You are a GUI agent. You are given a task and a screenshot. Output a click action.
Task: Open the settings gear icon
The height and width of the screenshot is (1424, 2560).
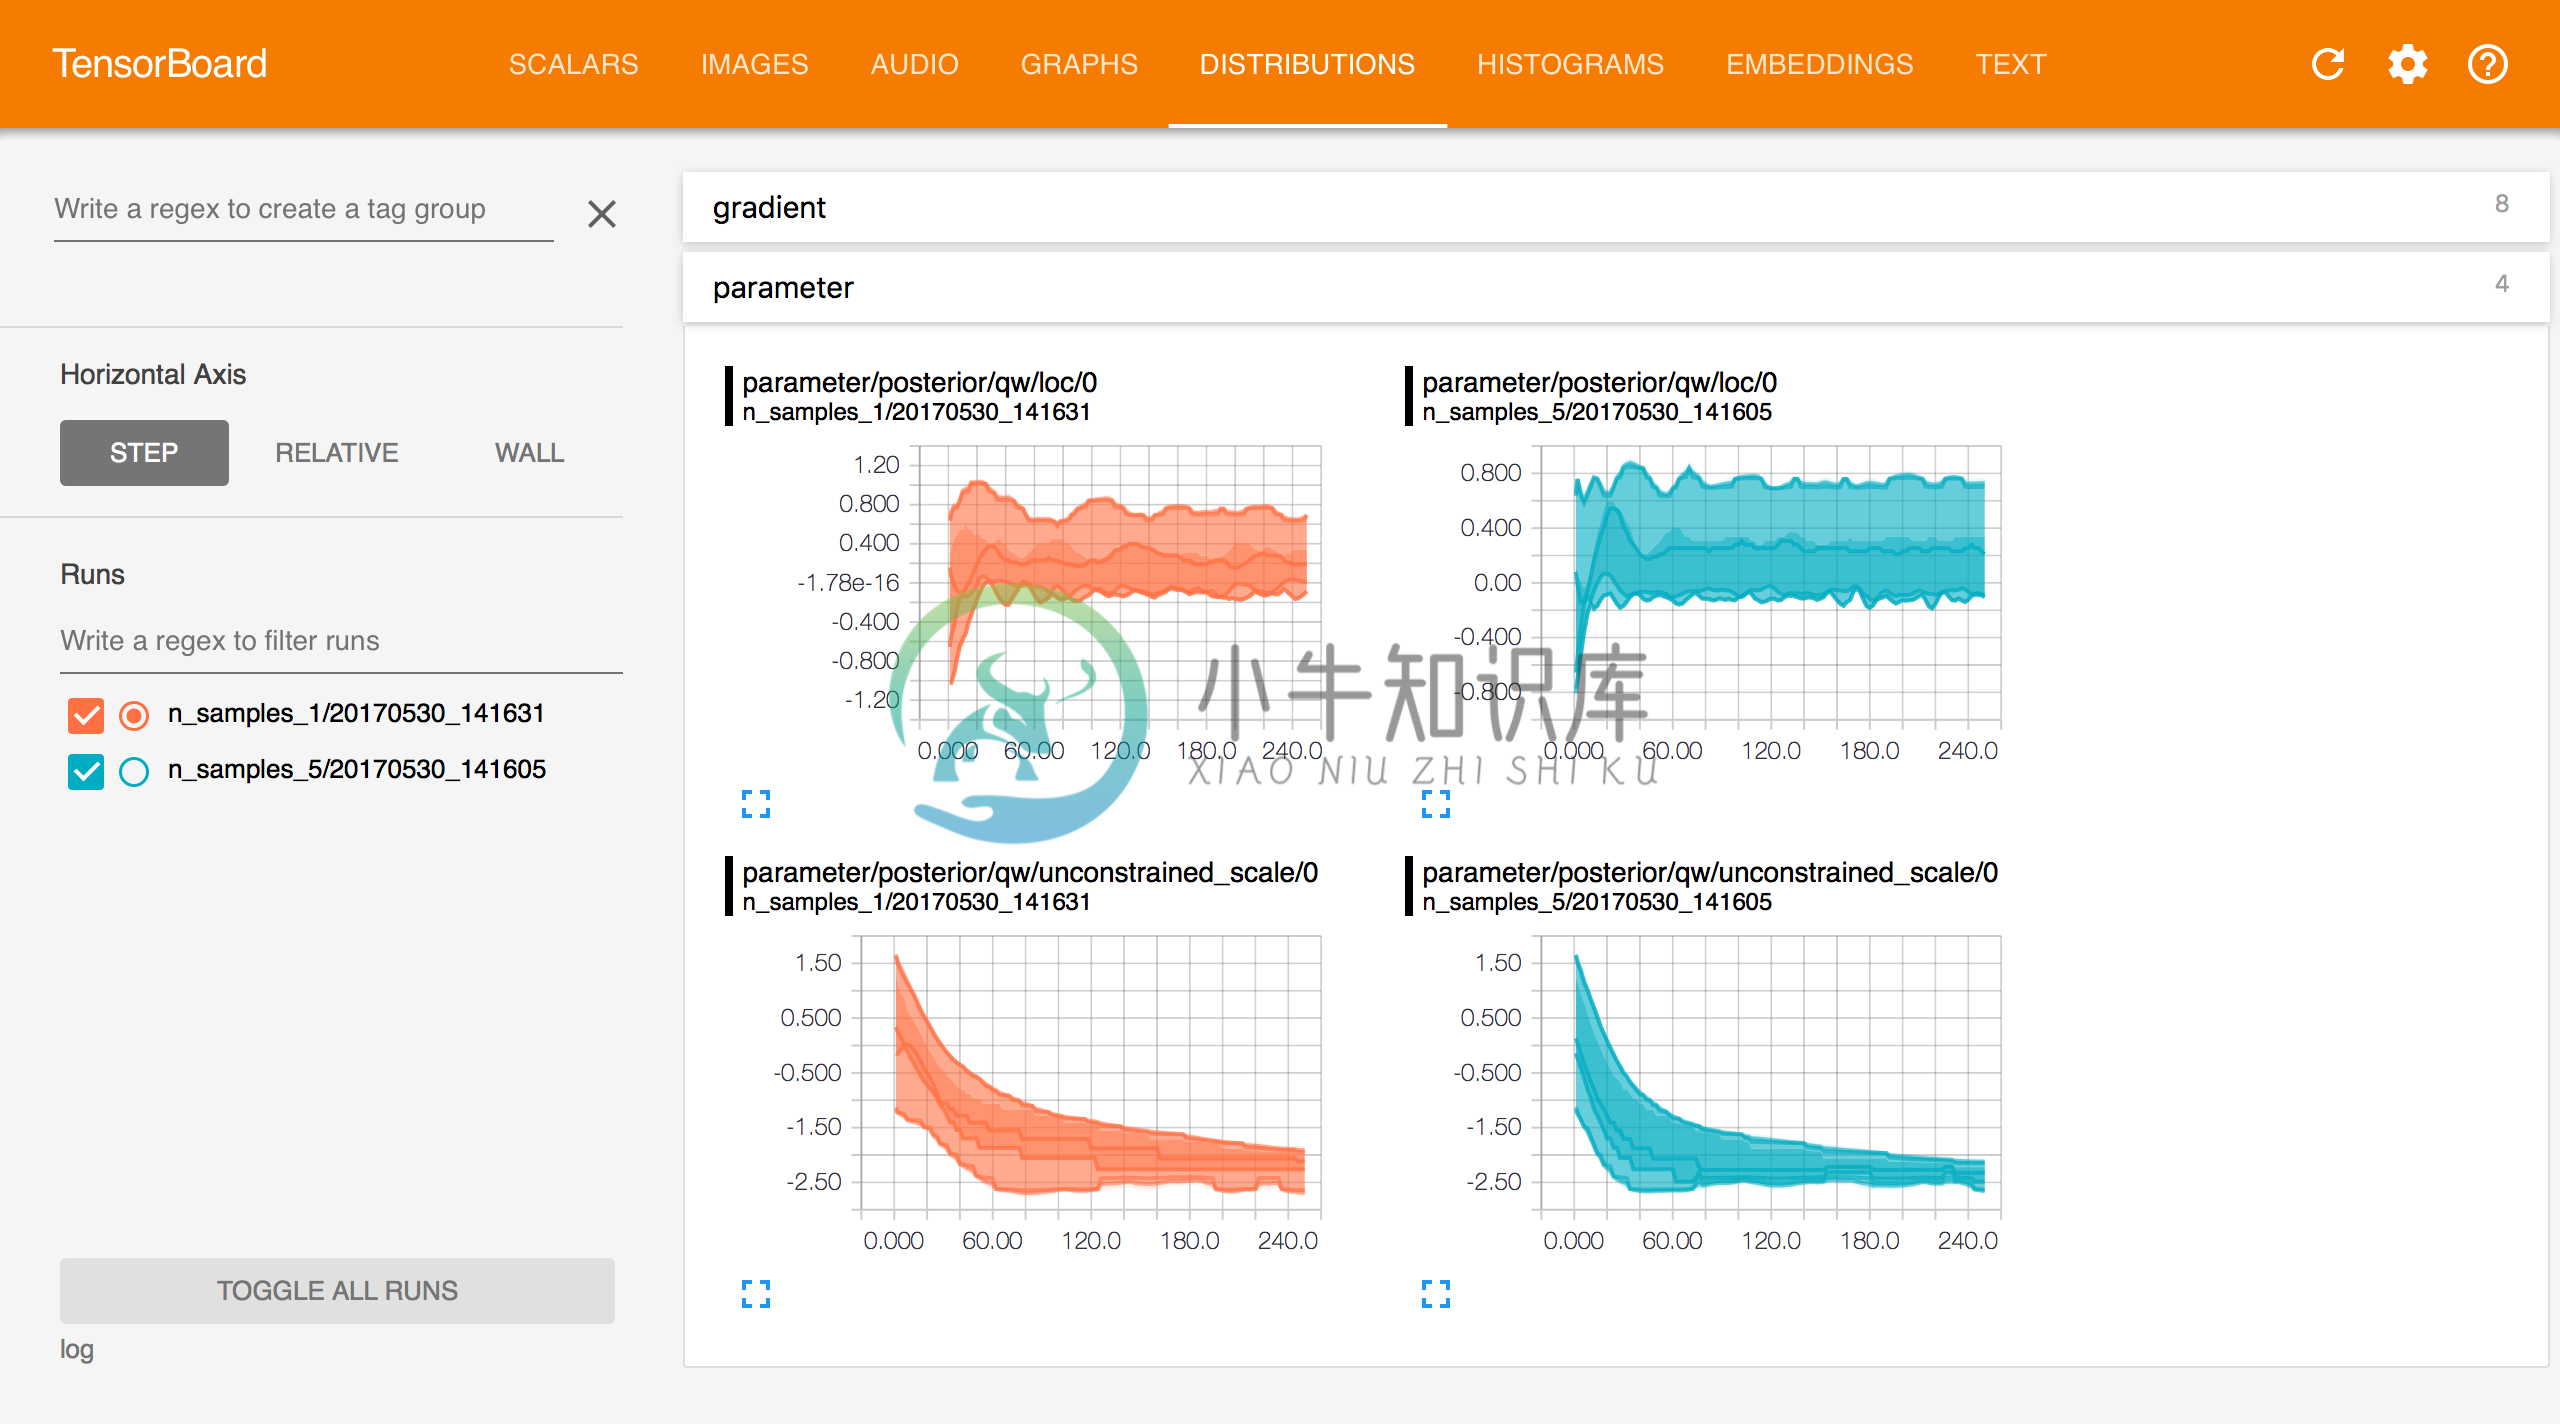point(2408,64)
